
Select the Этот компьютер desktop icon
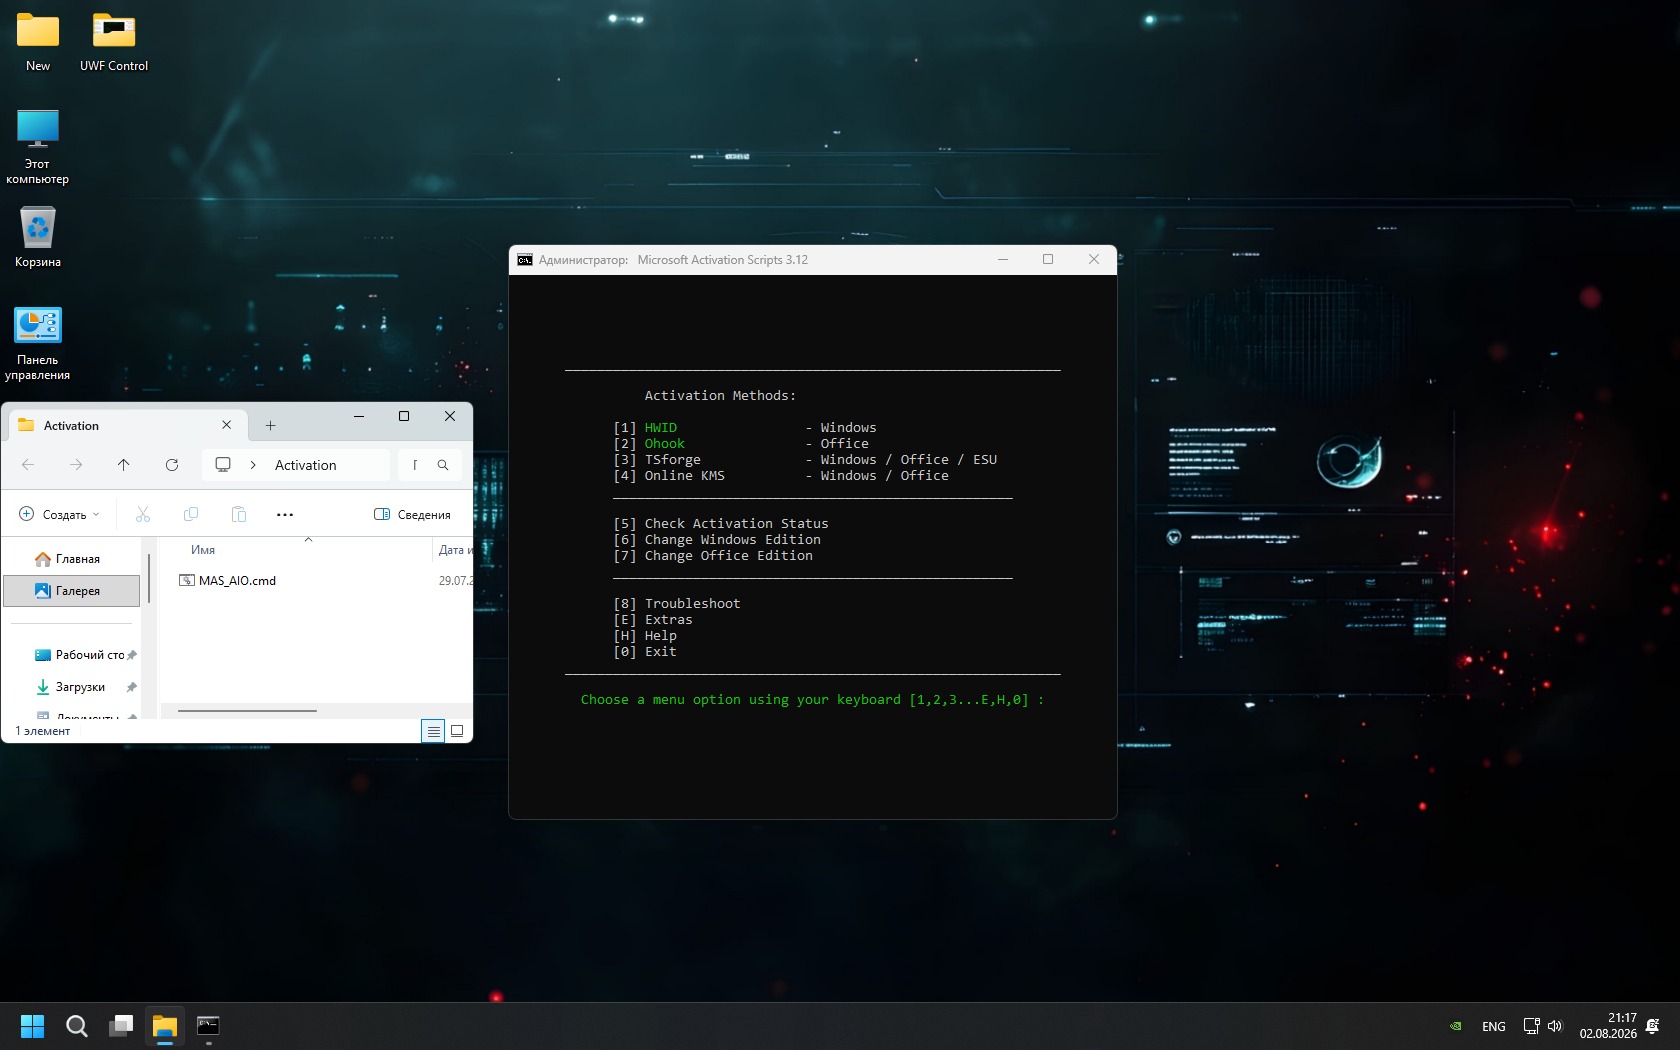(38, 146)
